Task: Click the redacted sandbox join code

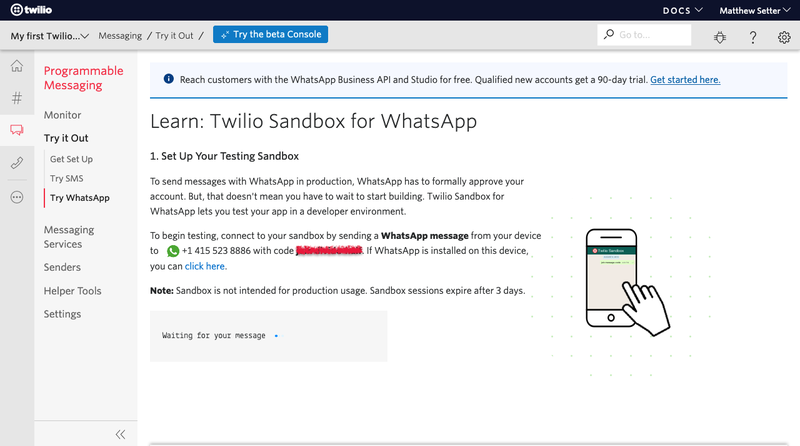Action: (x=329, y=250)
